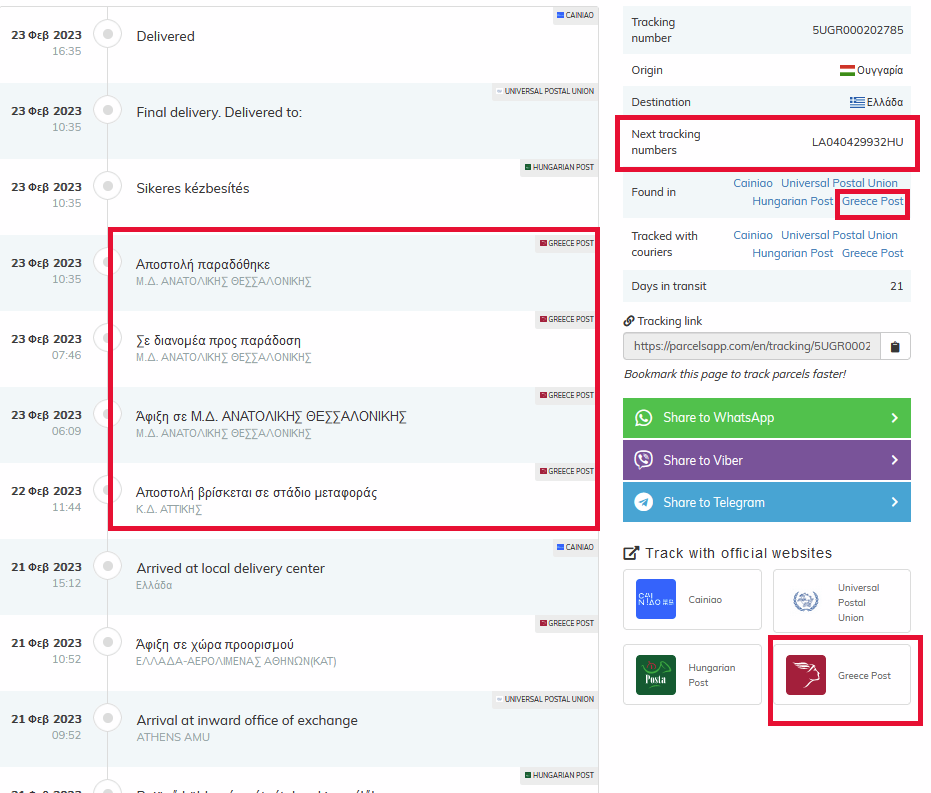Viewport: 931px width, 793px height.
Task: Click timeline dot for Arrived at local delivery center
Action: coord(108,566)
